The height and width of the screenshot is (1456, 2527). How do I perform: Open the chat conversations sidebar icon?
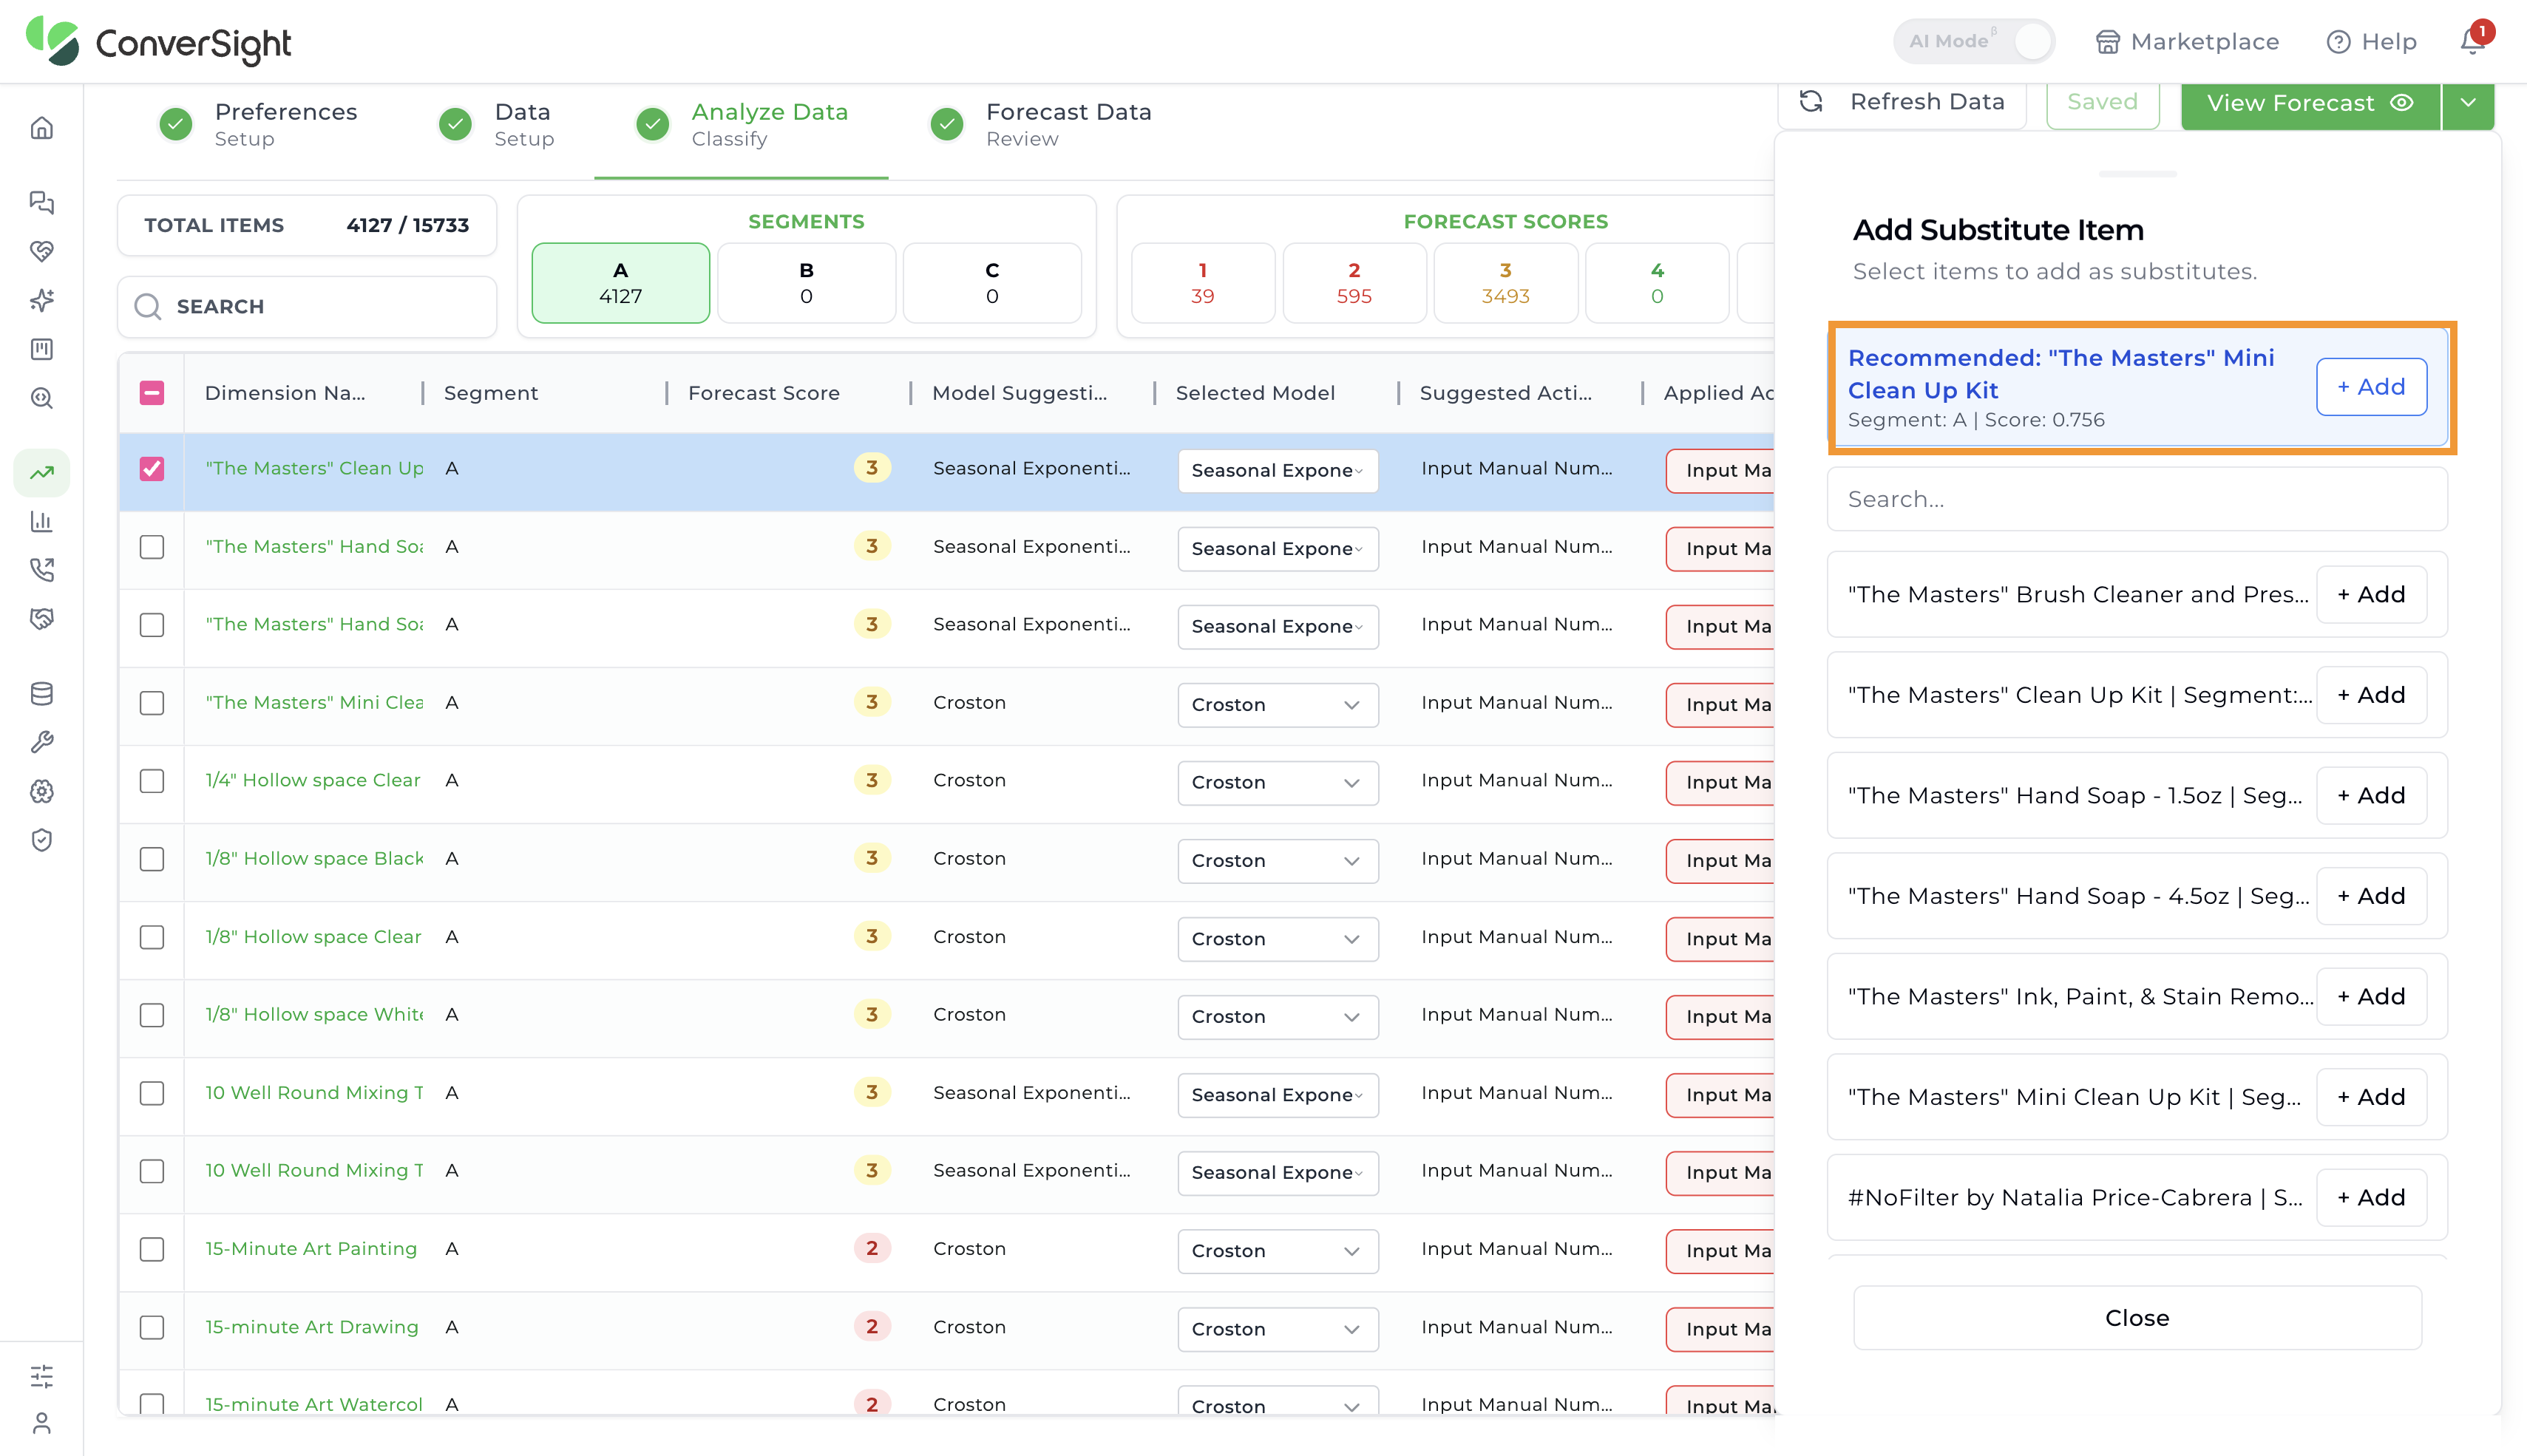tap(41, 202)
